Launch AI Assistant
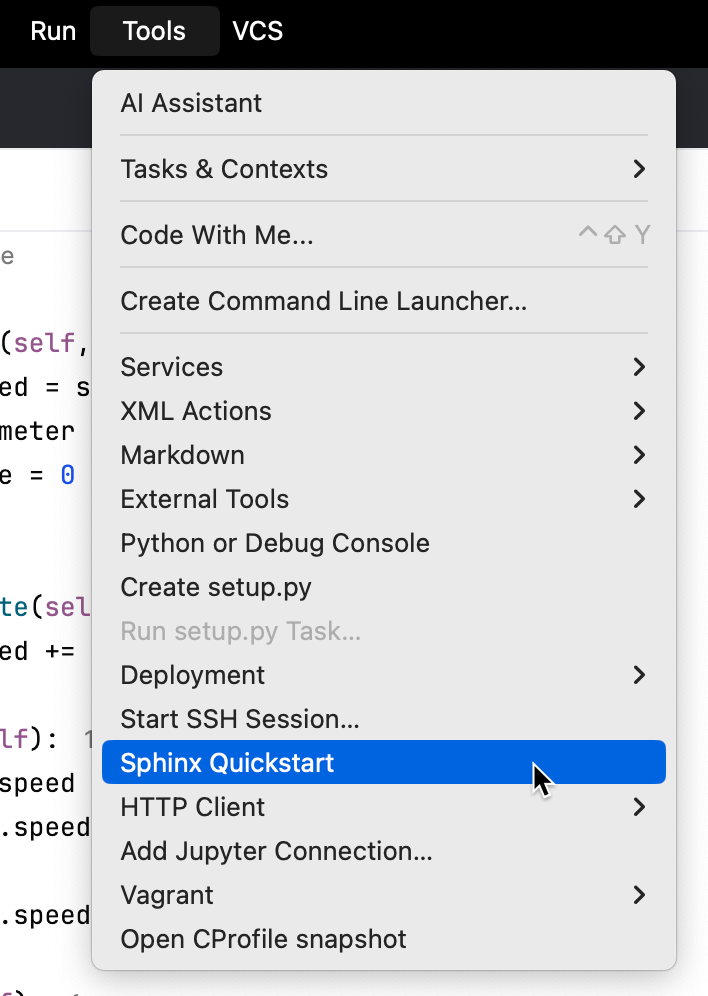 click(191, 103)
